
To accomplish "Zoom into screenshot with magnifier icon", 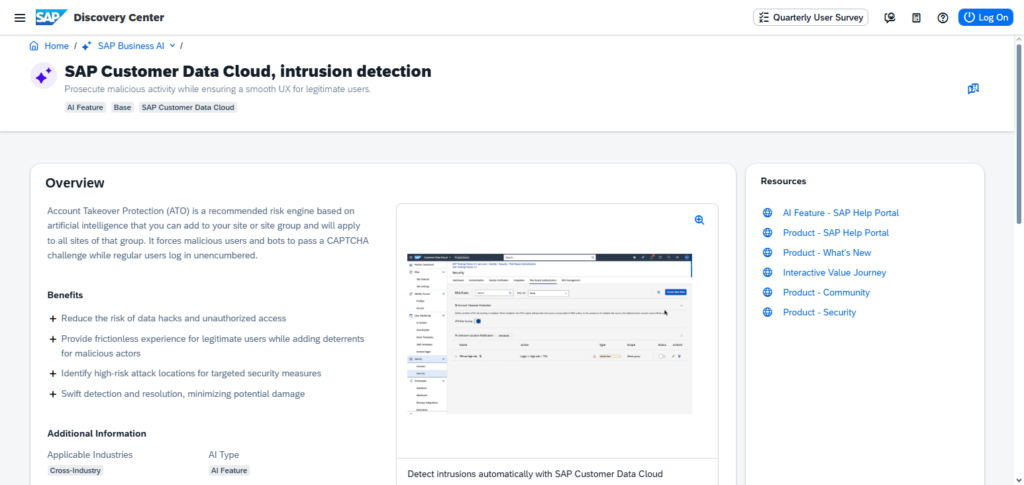I will (x=699, y=220).
